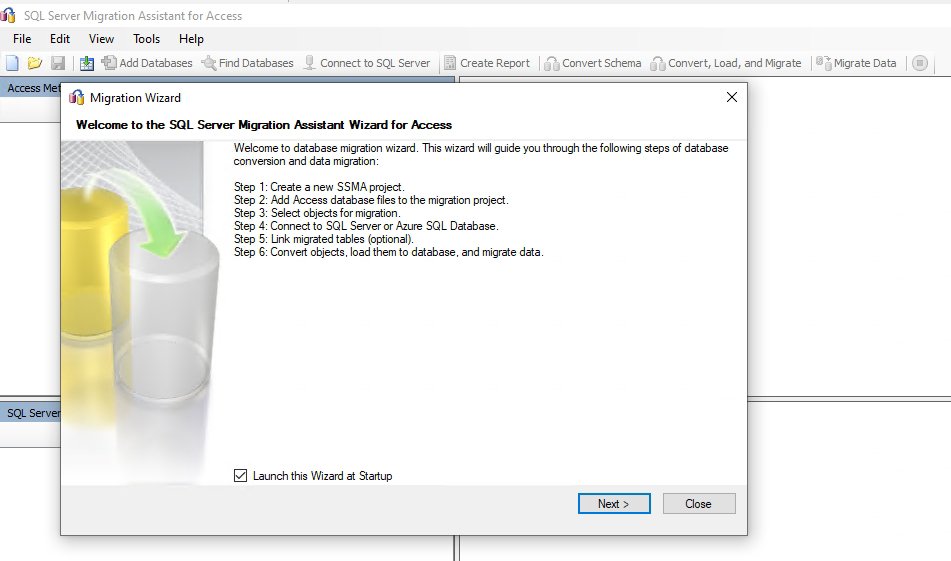The height and width of the screenshot is (561, 951).
Task: Click Connect to SQL Server toolbar button
Action: (x=366, y=63)
